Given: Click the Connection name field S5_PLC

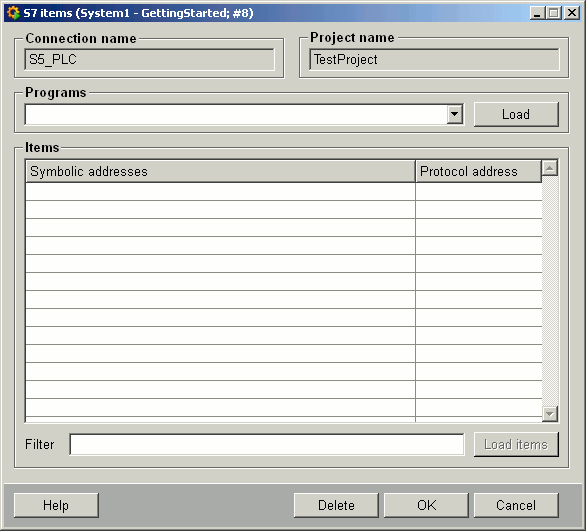Looking at the screenshot, I should (149, 59).
